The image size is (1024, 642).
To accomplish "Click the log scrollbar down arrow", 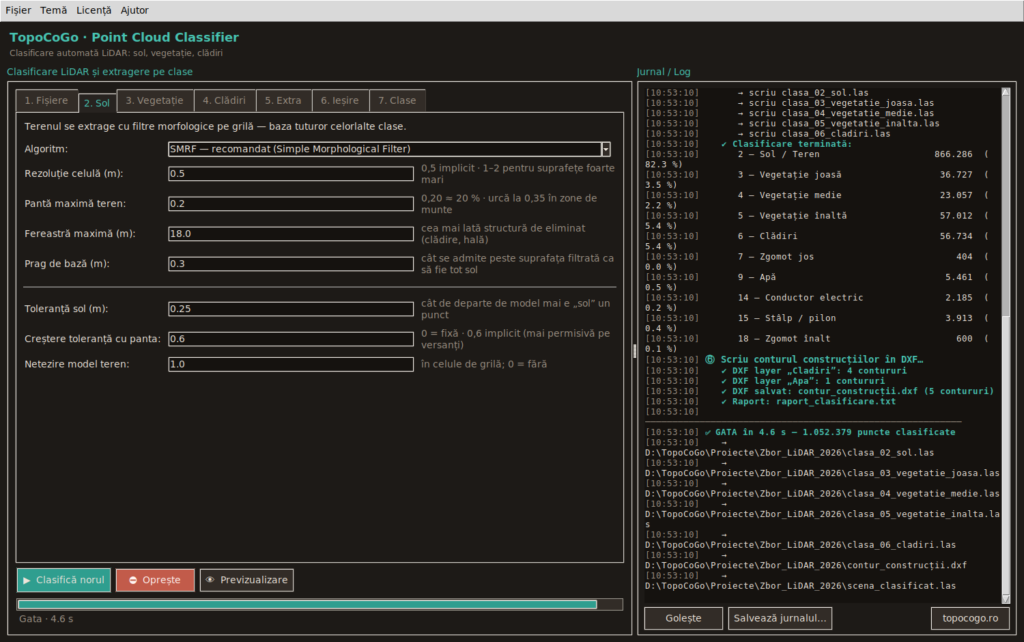I will [1006, 599].
